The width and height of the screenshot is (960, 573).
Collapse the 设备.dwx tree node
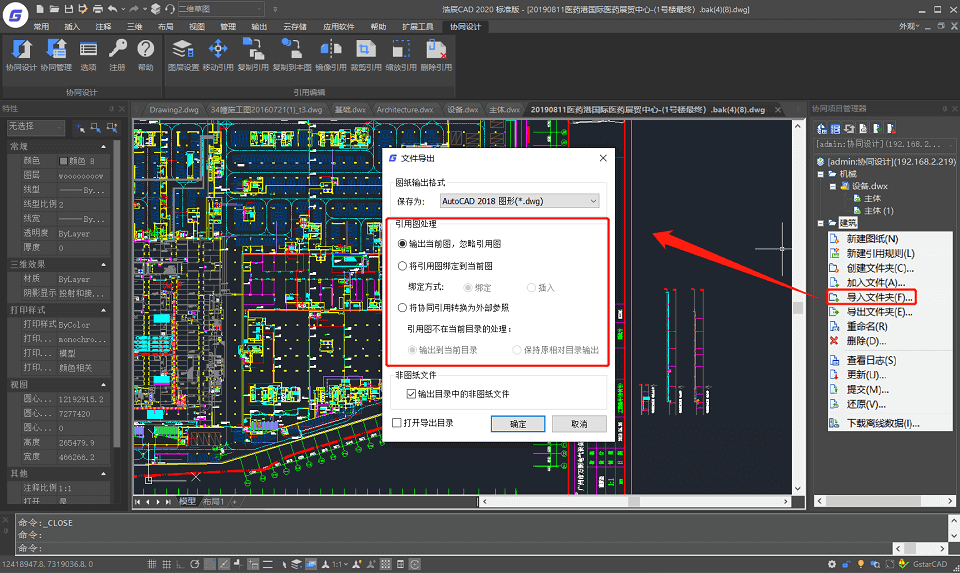pos(833,186)
